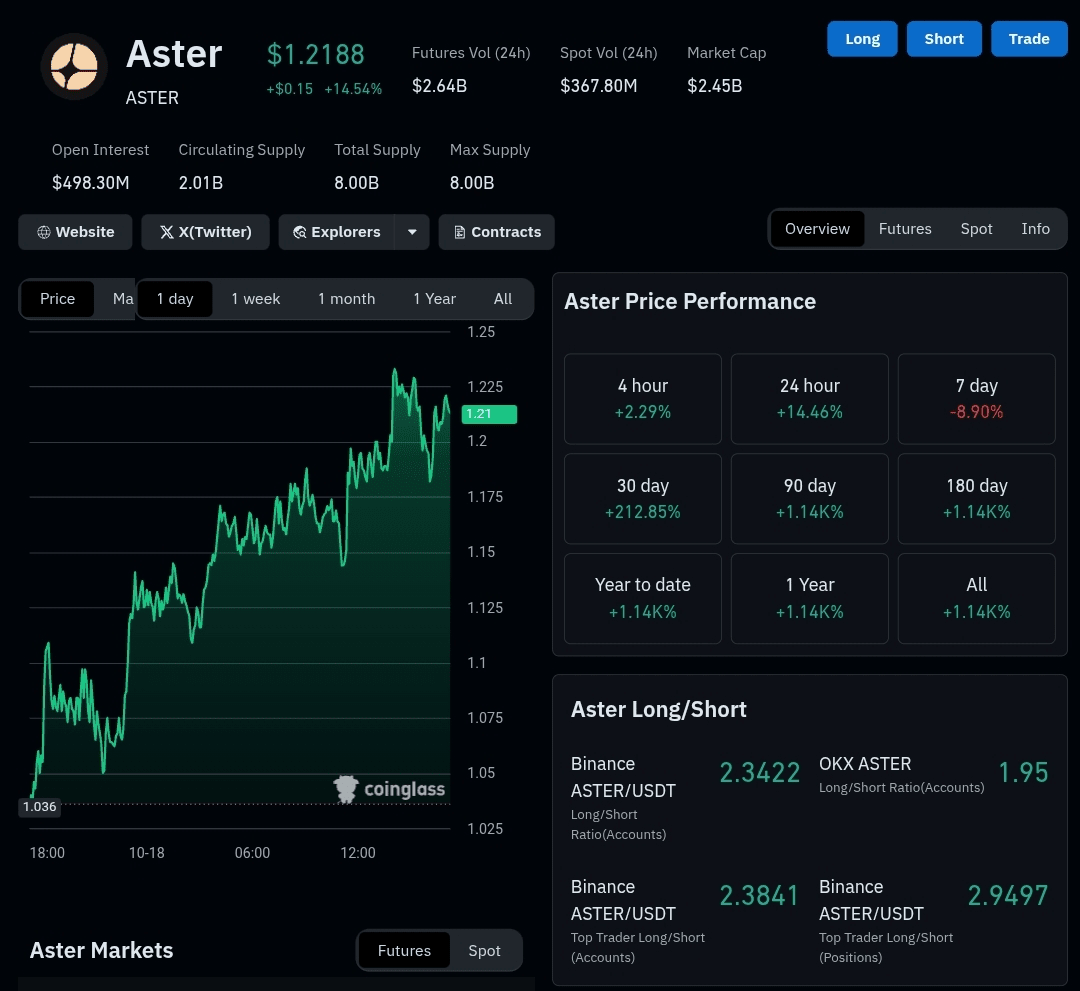Click the +14.54% change value
This screenshot has height=991, width=1080.
click(x=353, y=89)
